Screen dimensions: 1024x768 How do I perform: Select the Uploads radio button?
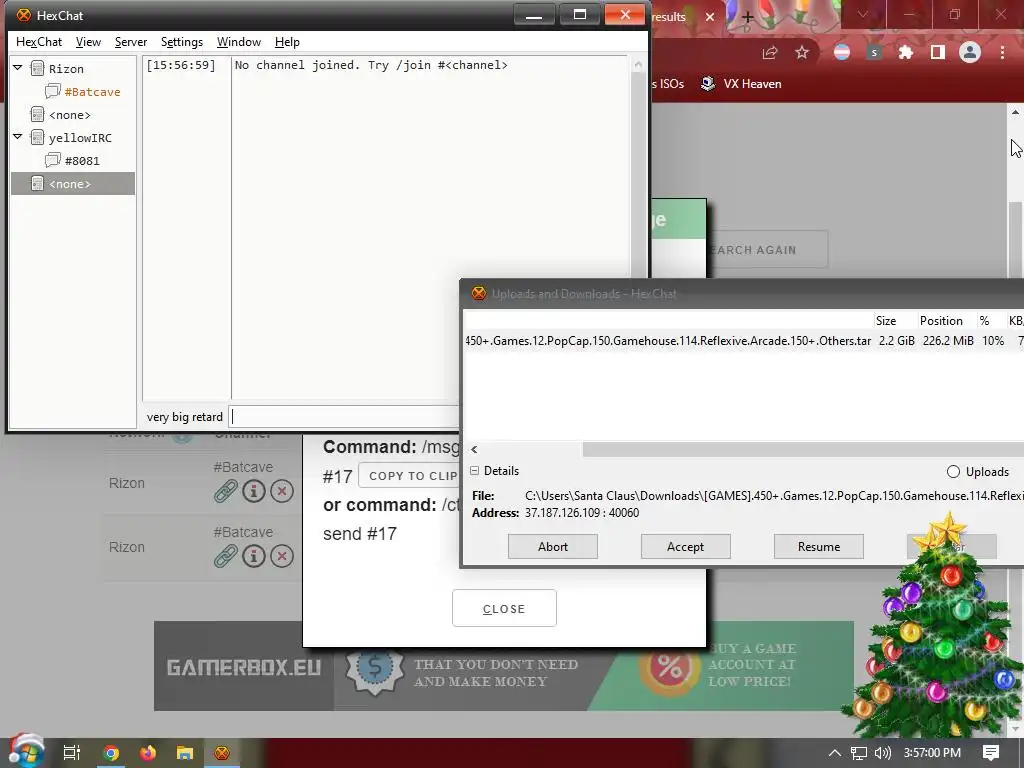[953, 472]
